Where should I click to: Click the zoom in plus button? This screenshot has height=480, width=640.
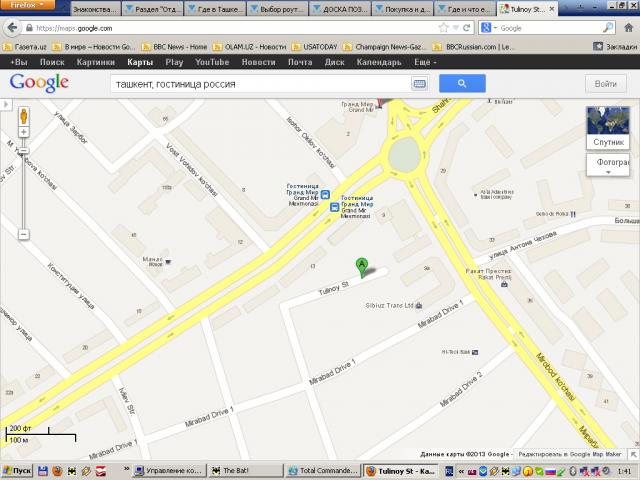(23, 145)
